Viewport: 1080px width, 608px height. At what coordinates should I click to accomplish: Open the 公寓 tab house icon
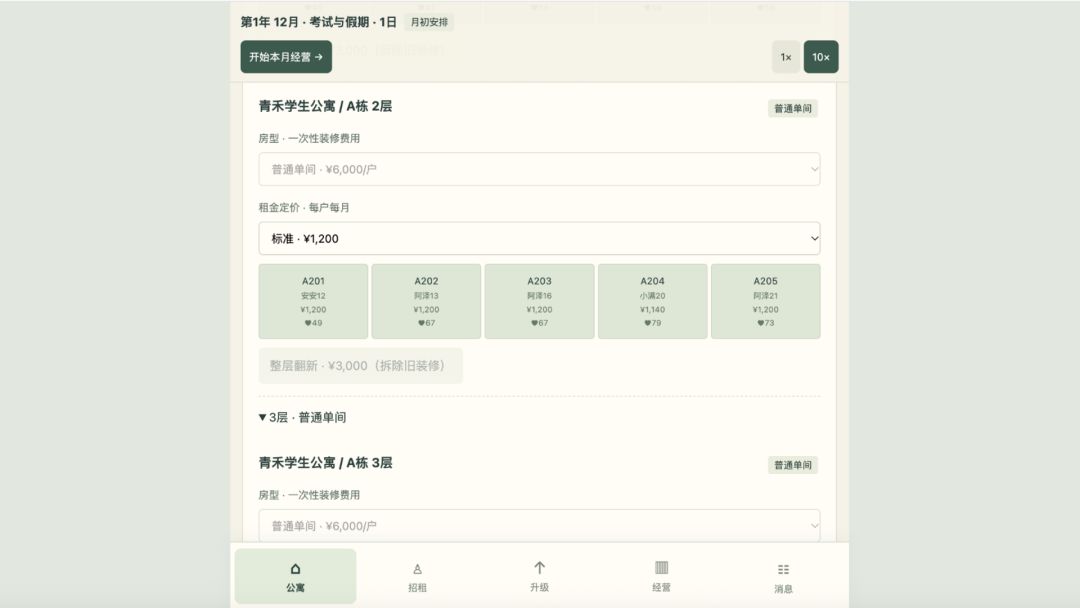pos(295,569)
